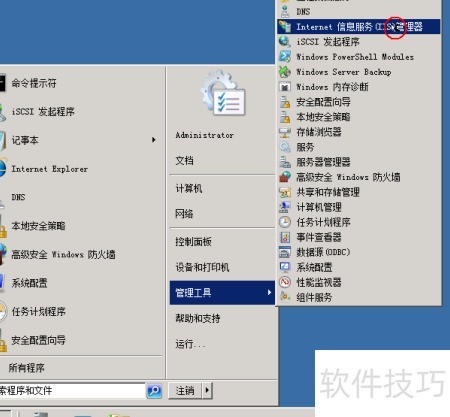Viewport: 450px width, 417px height.
Task: Click the search programs and files box
Action: point(72,391)
